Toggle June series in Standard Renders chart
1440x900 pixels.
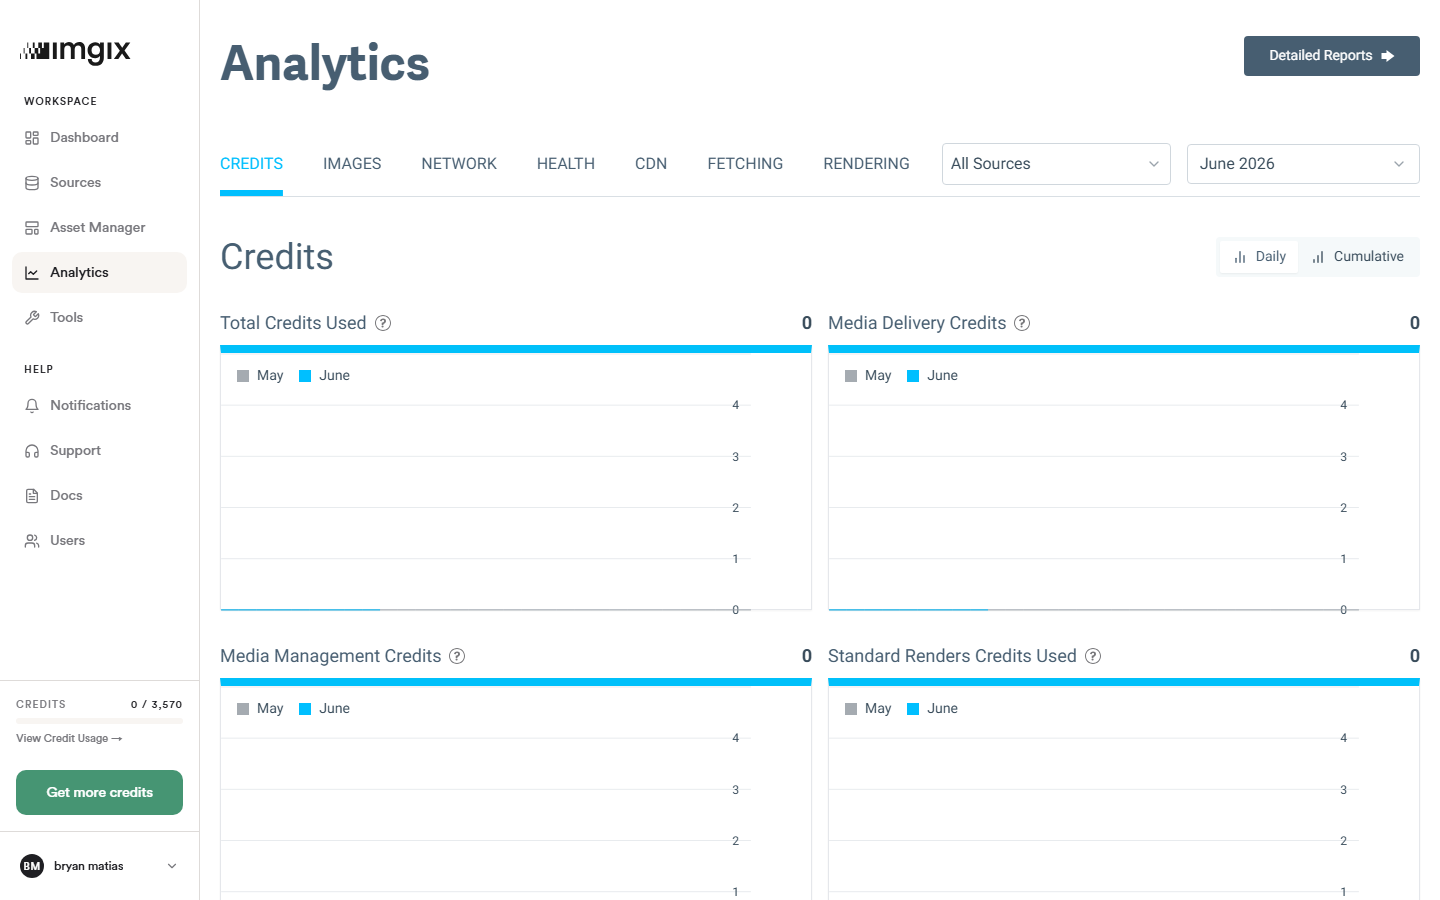click(933, 709)
